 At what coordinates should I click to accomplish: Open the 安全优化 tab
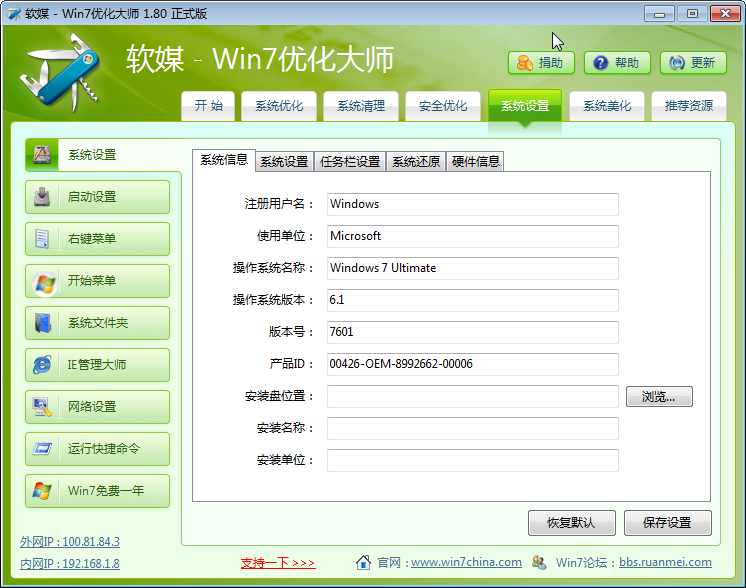point(443,106)
